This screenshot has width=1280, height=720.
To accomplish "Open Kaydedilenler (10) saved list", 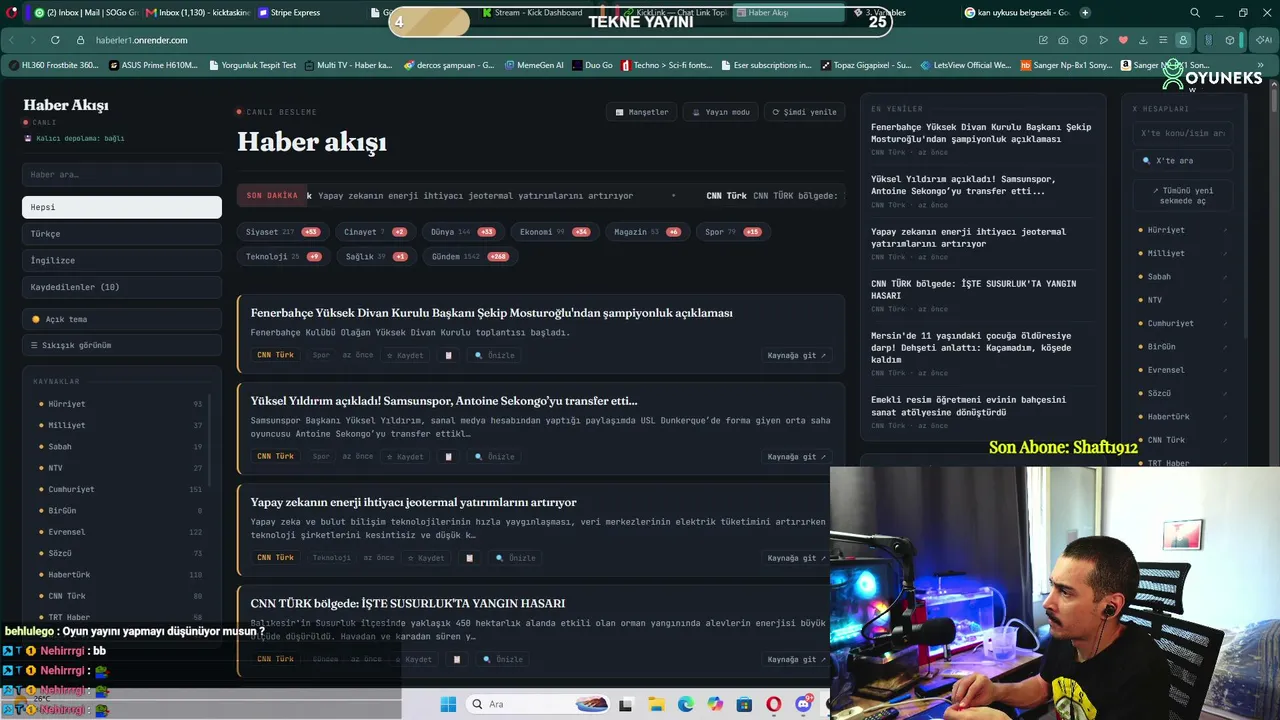I will coord(122,287).
